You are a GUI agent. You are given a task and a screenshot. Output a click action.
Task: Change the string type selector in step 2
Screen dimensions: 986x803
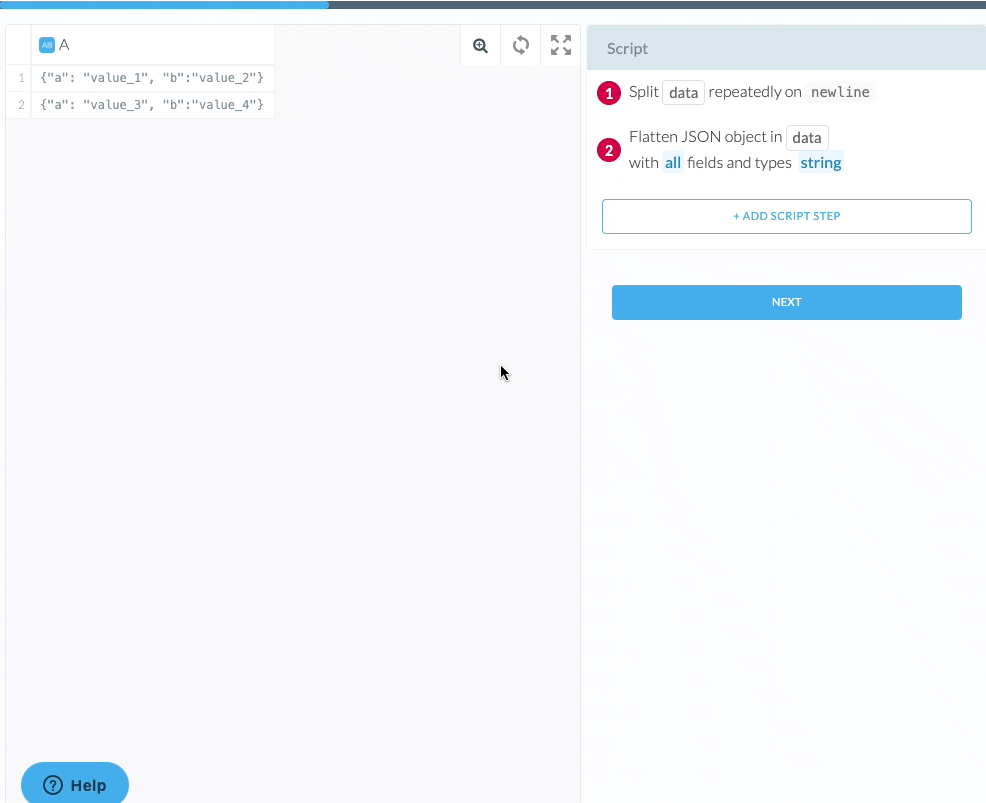820,162
